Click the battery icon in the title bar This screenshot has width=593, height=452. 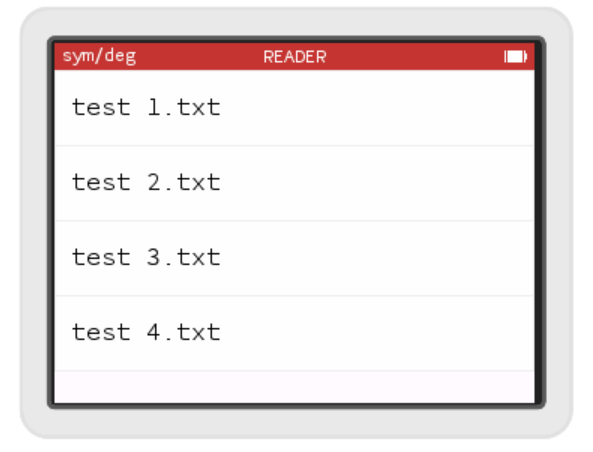point(515,57)
